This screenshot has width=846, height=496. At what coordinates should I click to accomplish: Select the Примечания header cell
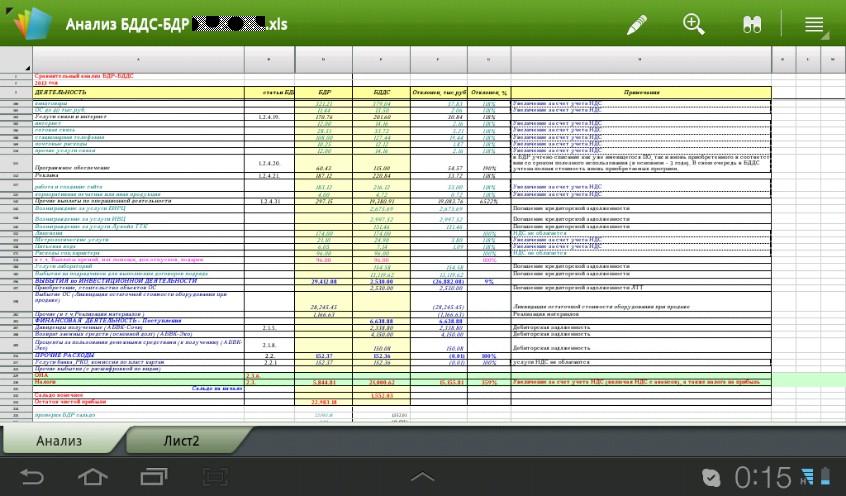[x=641, y=92]
